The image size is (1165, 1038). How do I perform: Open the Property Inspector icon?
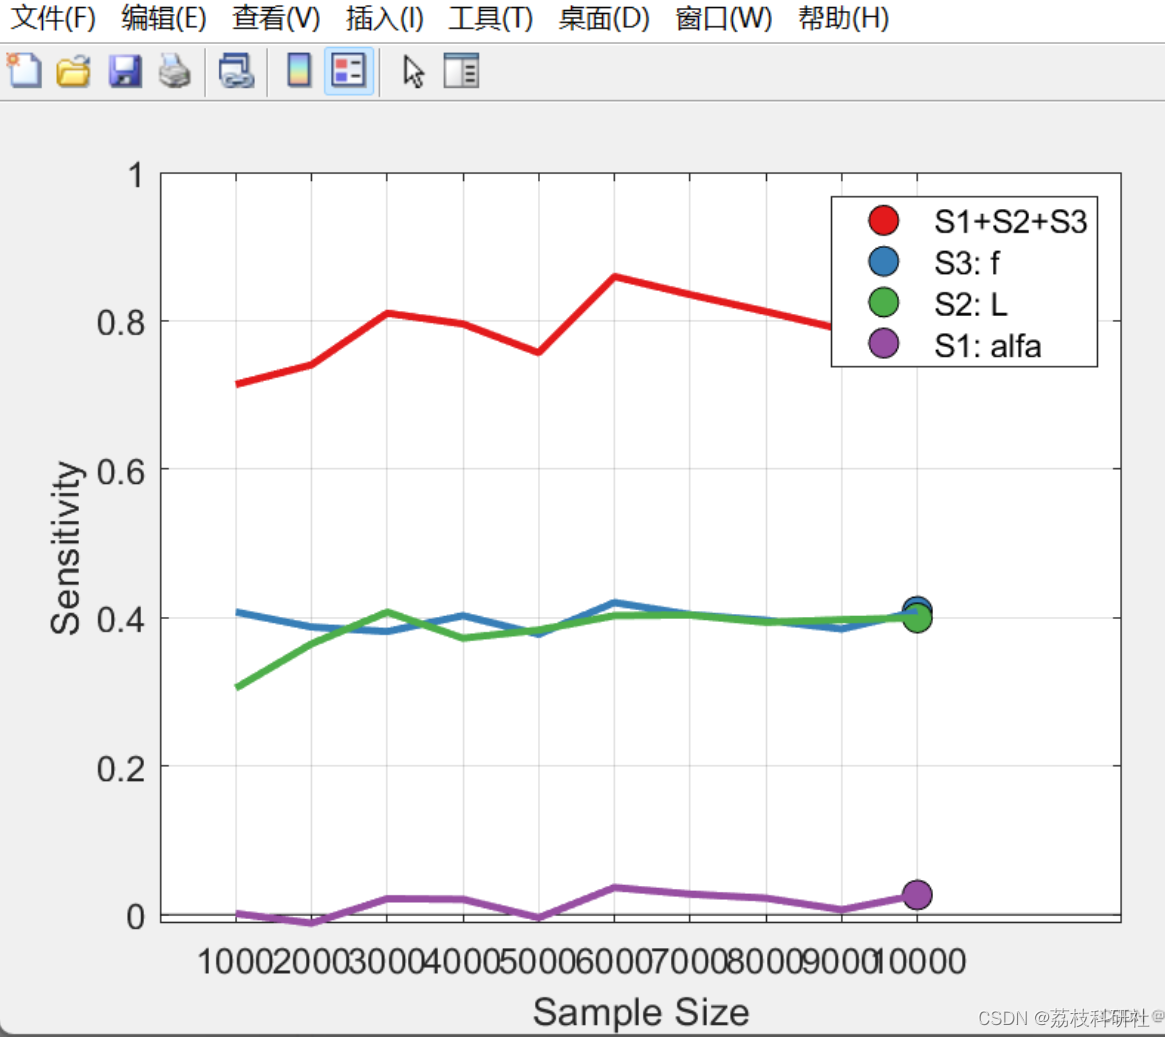point(461,71)
